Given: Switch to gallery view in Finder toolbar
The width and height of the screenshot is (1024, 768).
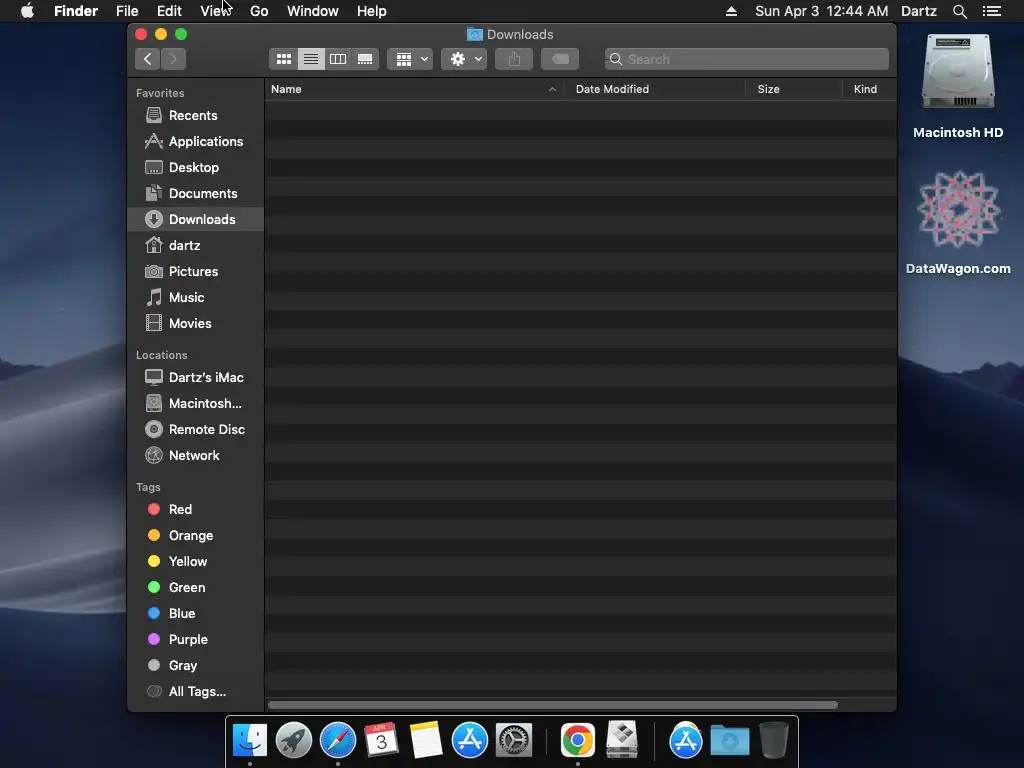Looking at the screenshot, I should [x=365, y=59].
